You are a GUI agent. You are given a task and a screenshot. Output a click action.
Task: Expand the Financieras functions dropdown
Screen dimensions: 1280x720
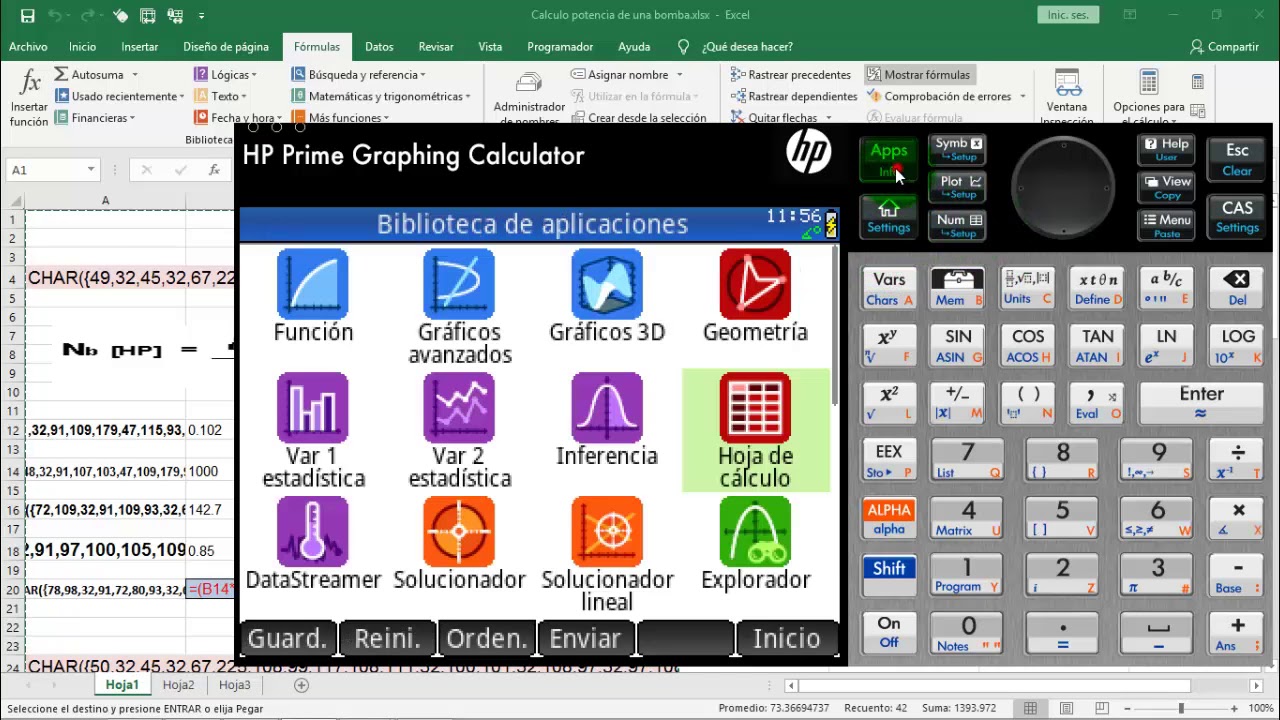132,118
